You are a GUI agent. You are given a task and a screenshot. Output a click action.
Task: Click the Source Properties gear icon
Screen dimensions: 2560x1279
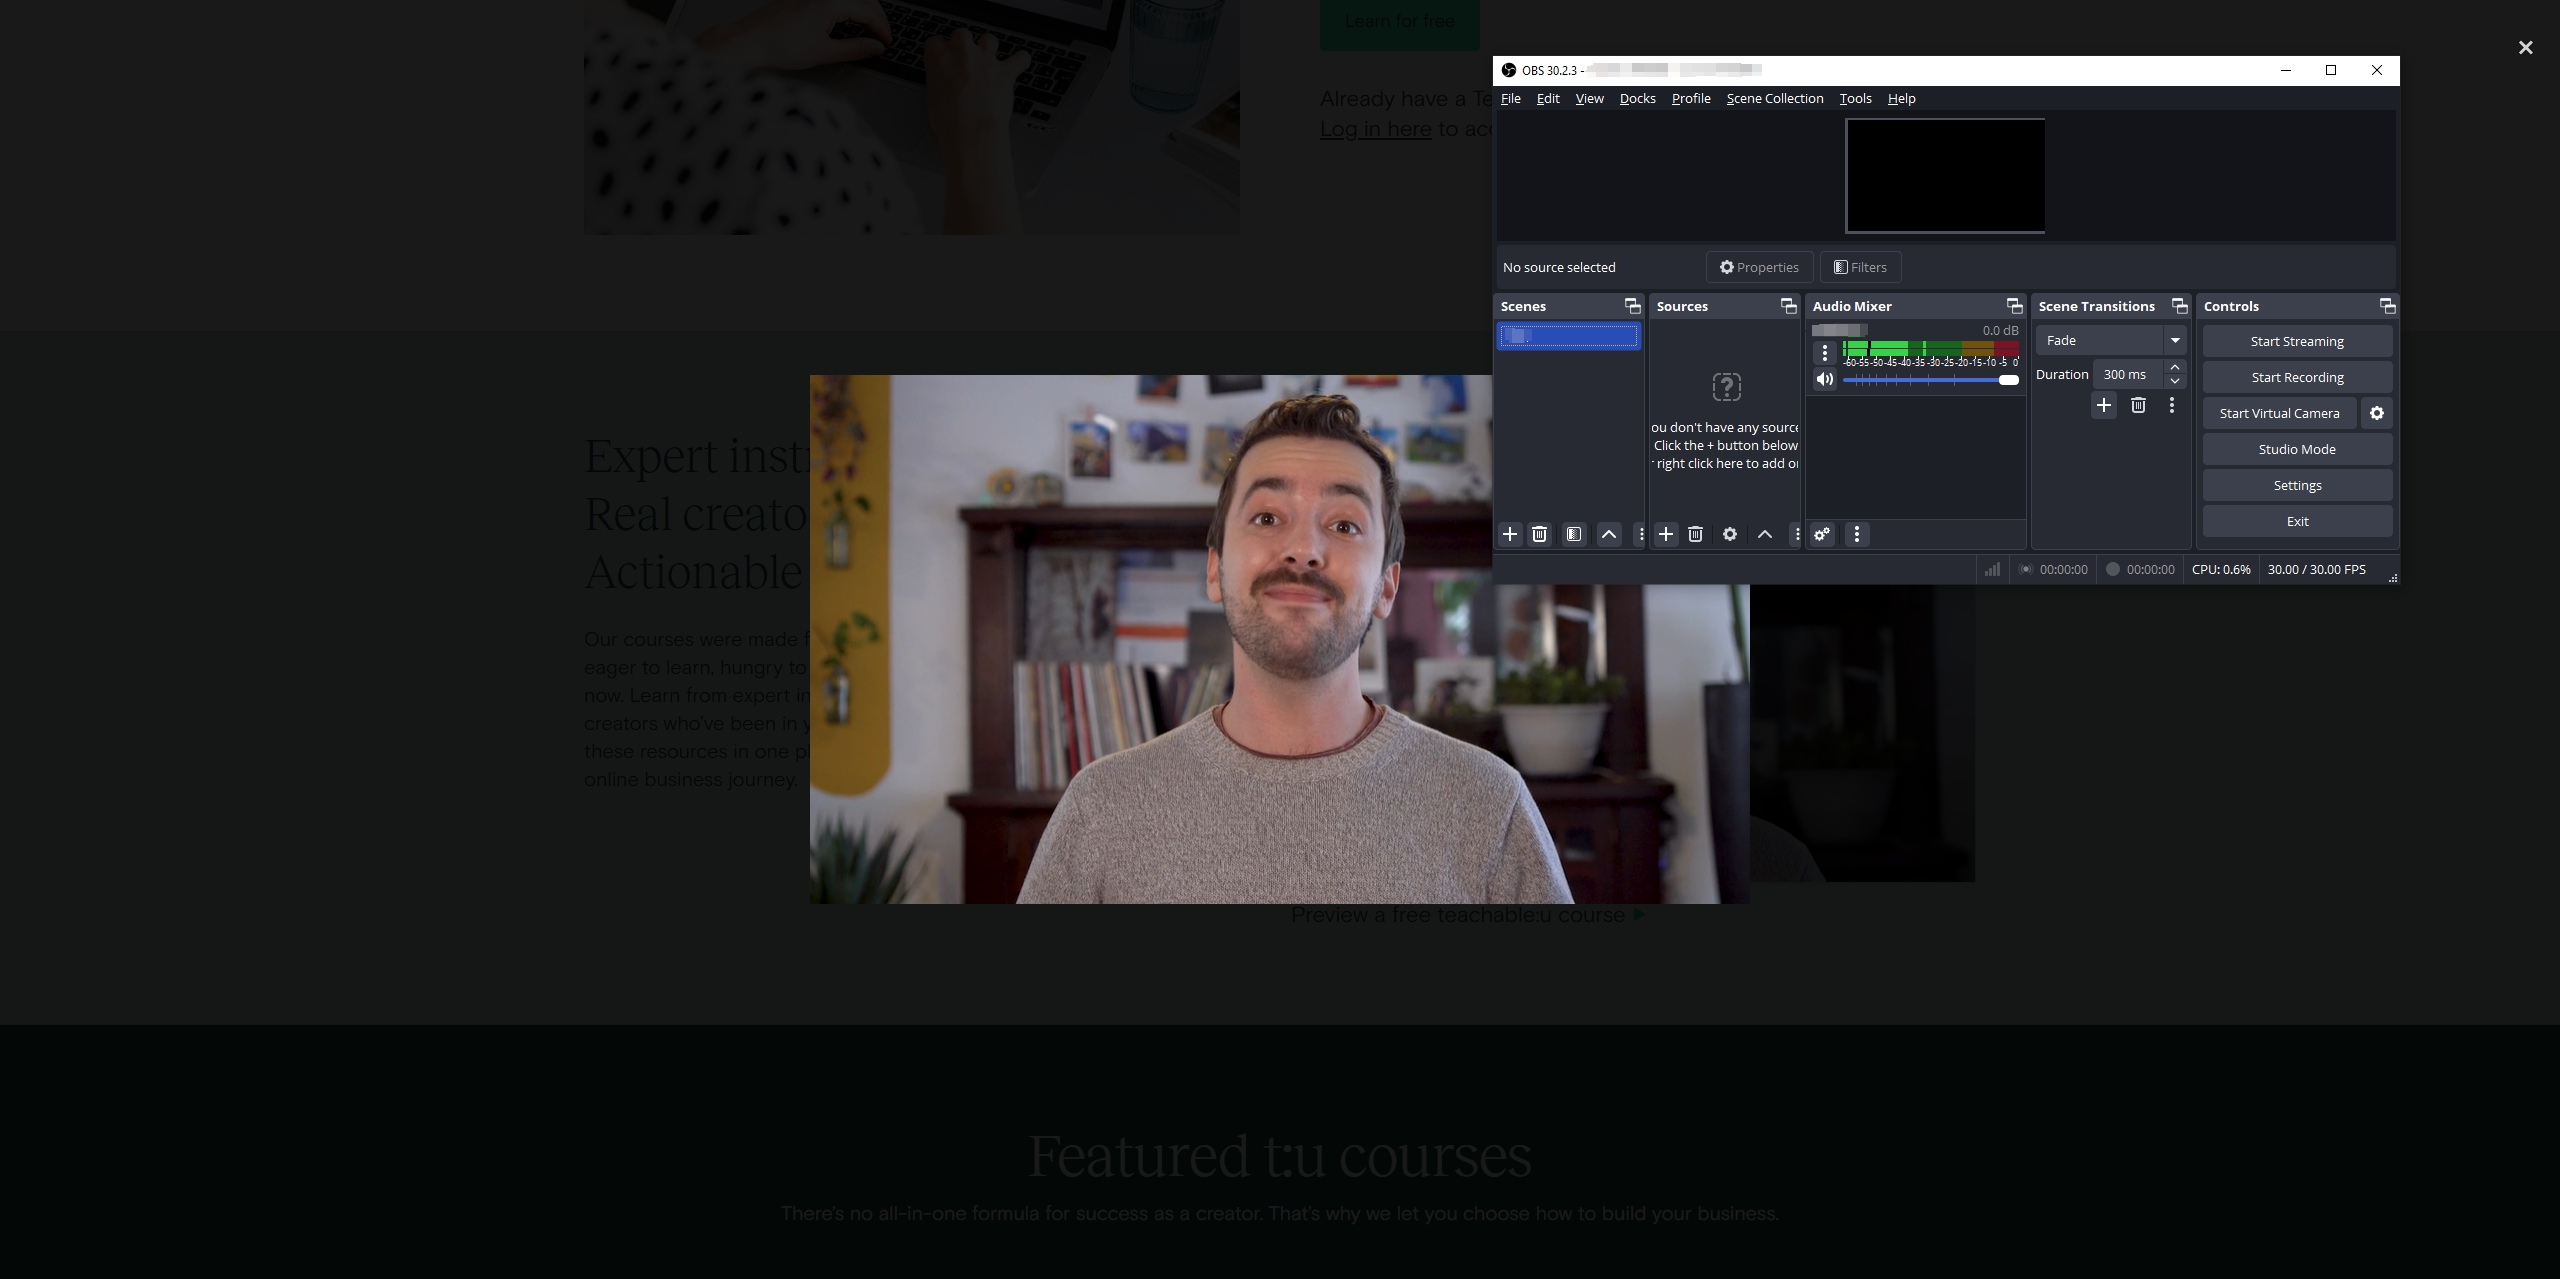[1731, 534]
